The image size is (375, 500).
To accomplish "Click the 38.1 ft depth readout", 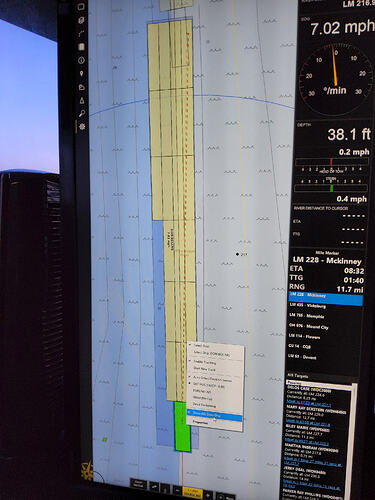I will coord(349,134).
